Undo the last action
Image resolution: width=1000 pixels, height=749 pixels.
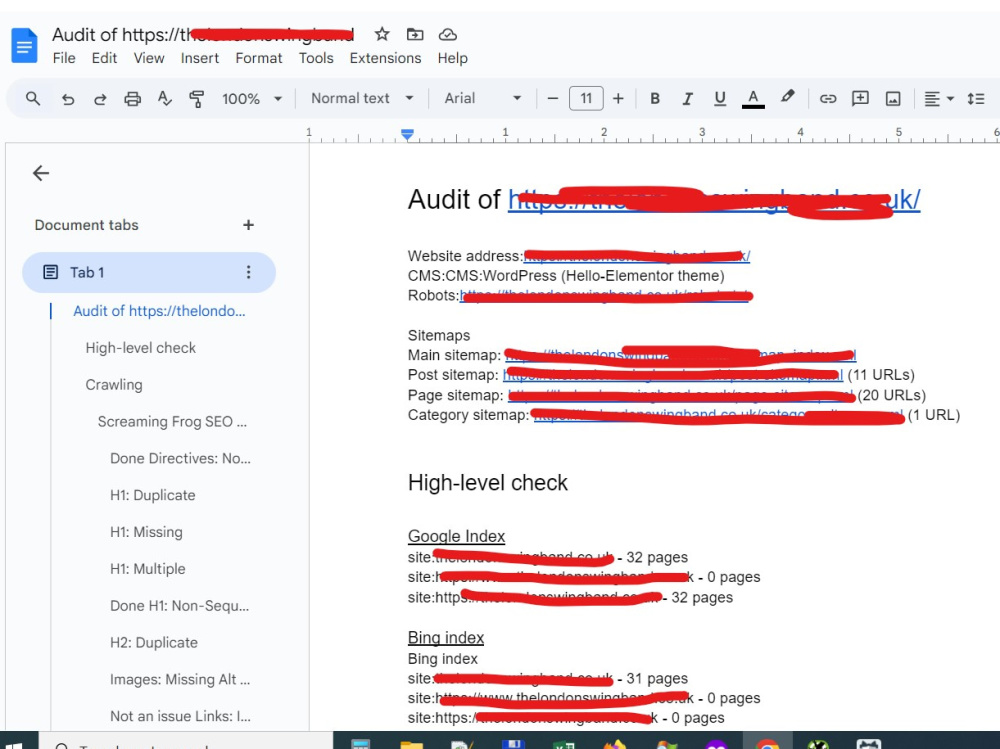[x=68, y=99]
